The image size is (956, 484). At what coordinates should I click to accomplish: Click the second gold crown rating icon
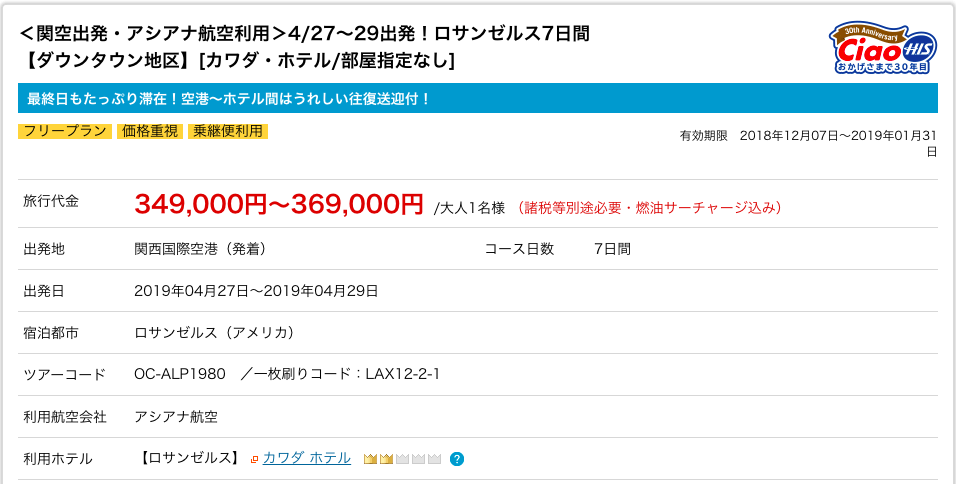click(x=386, y=459)
